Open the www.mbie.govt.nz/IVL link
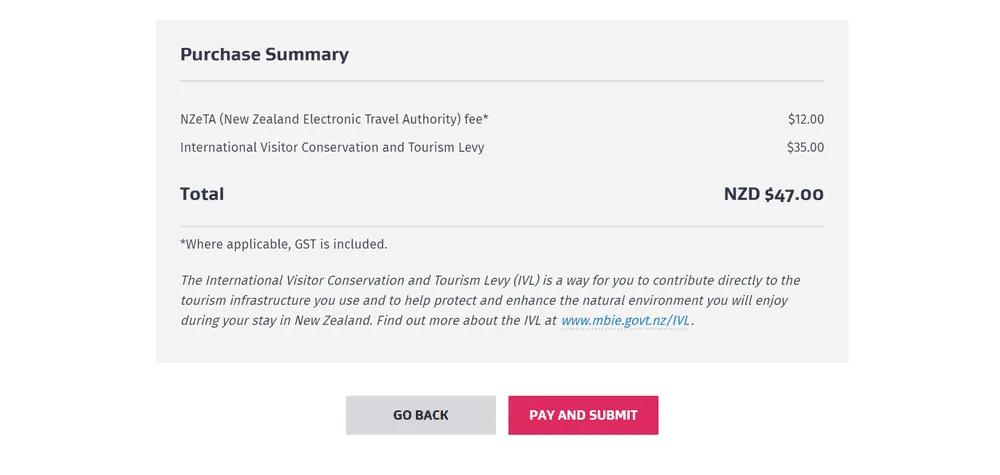This screenshot has width=1000, height=475. tap(625, 321)
